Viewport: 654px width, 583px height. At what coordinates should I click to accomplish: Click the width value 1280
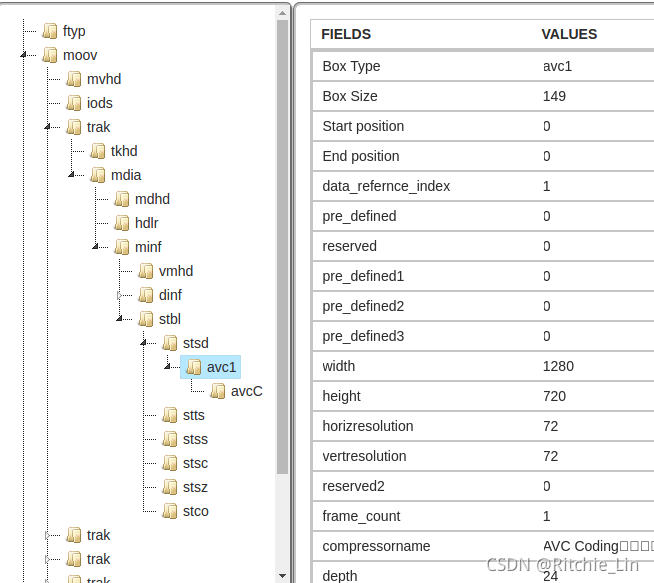click(x=558, y=366)
